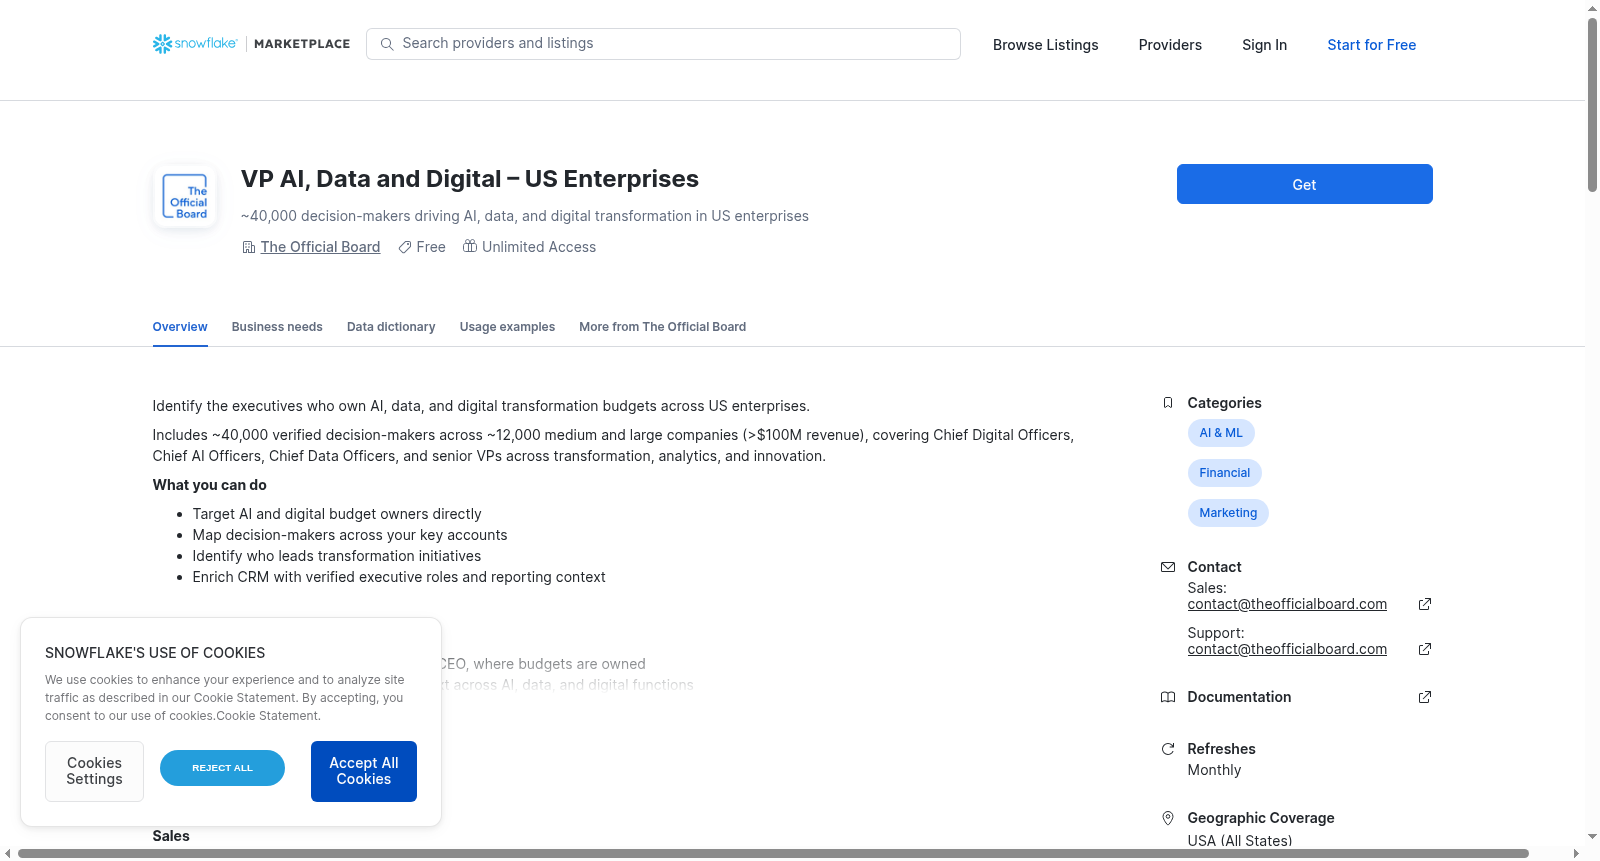
Task: Click the Contact envelope icon
Action: (1168, 567)
